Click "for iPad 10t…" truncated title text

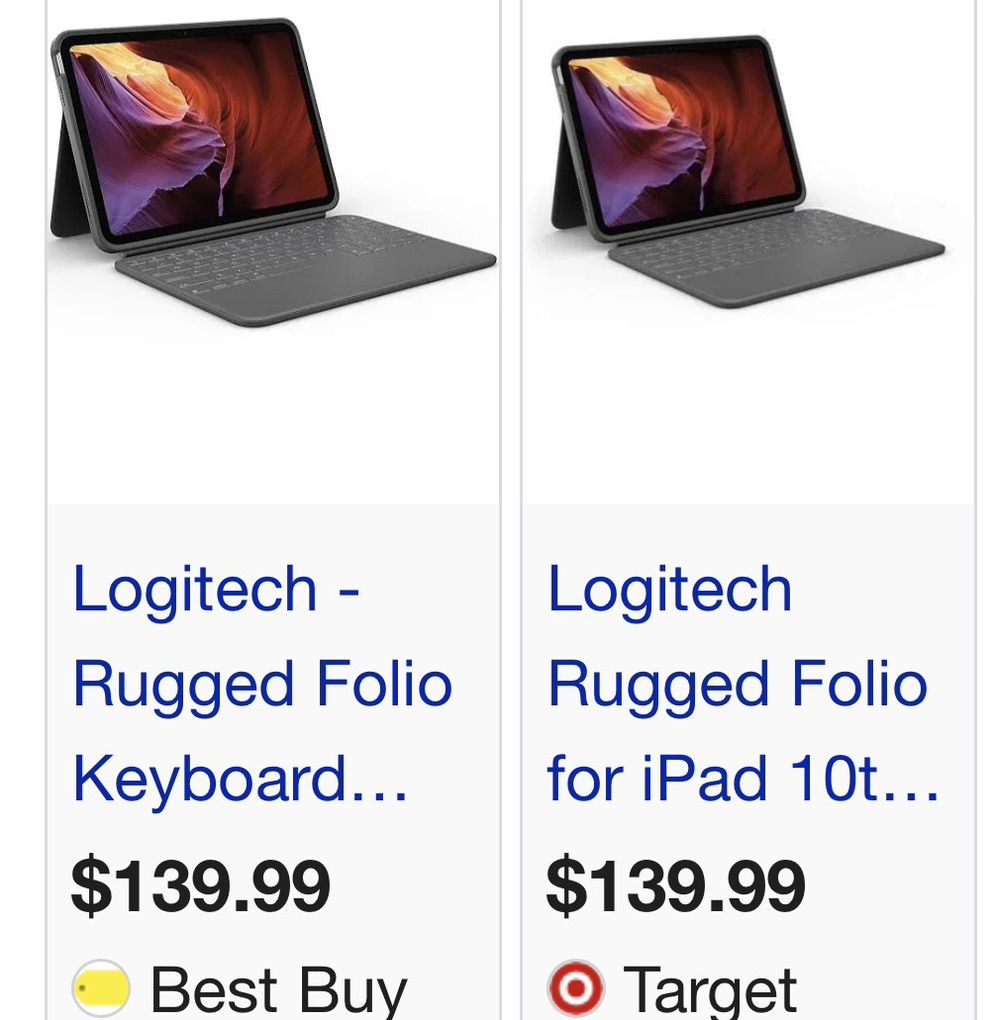tap(743, 779)
